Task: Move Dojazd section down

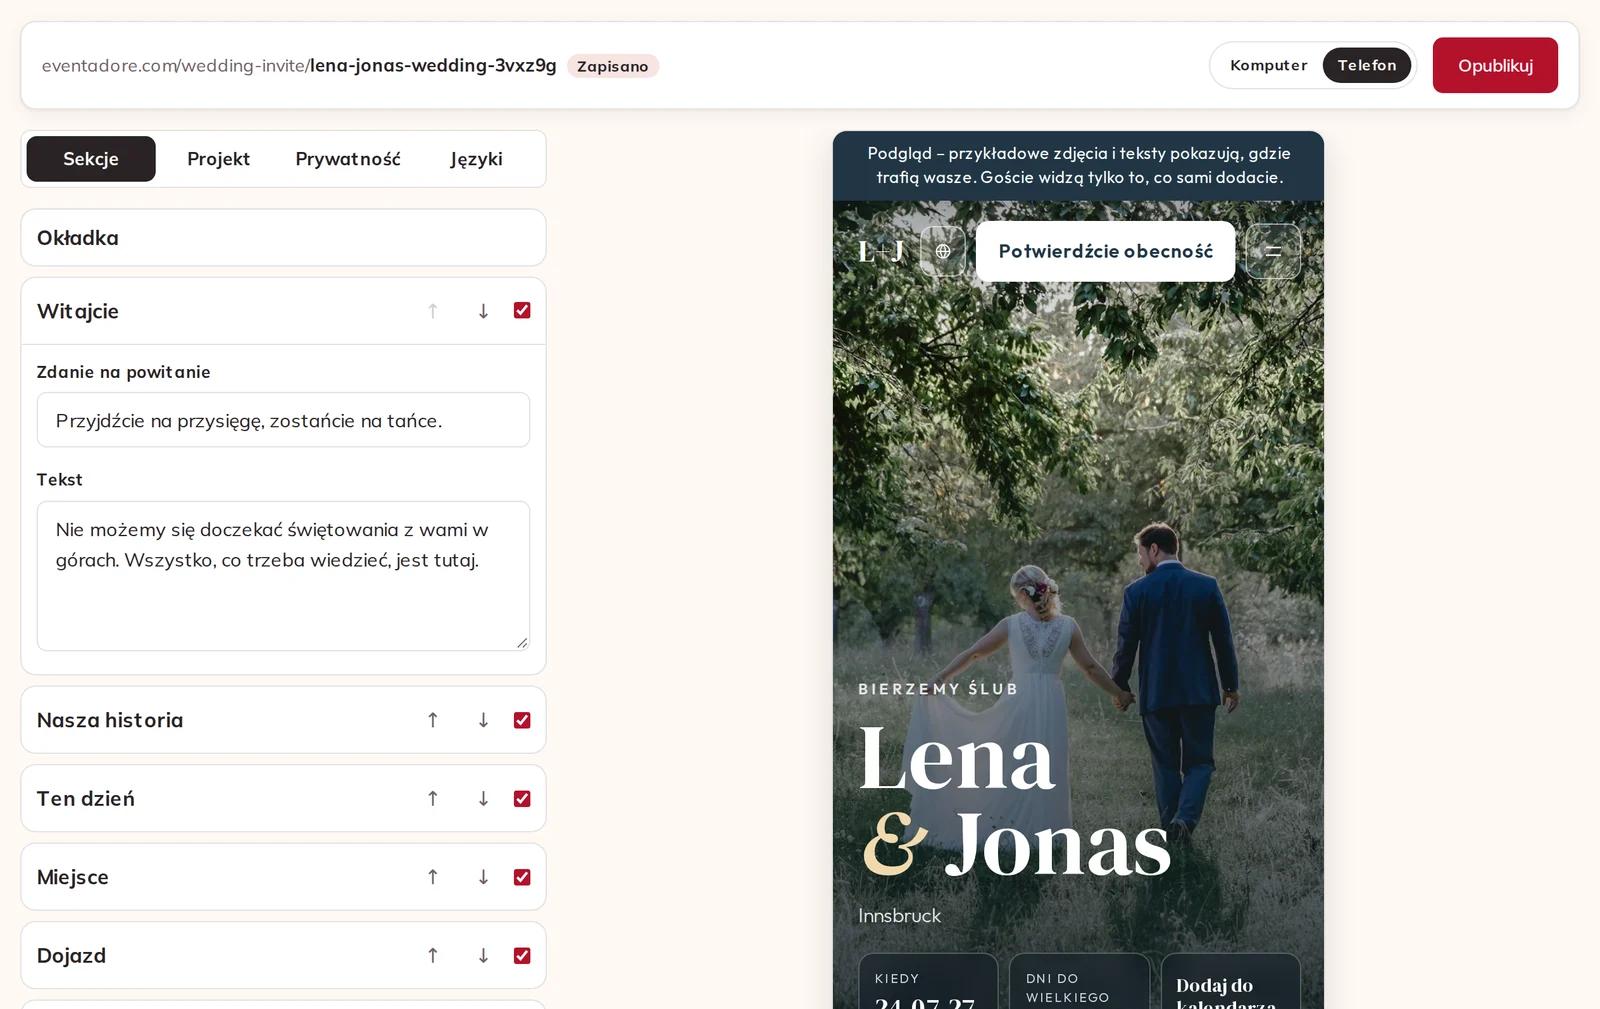Action: pyautogui.click(x=483, y=955)
